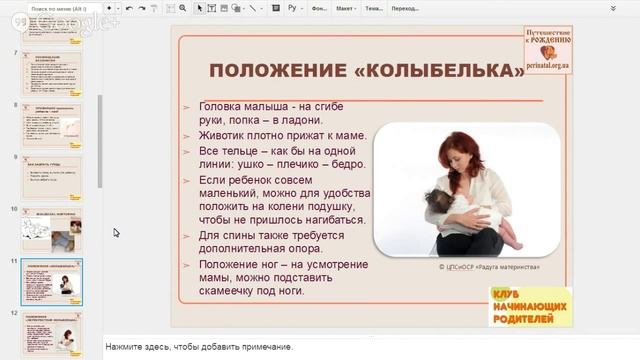Select the zoom magnifier tool
This screenshot has height=360, width=640.
click(x=182, y=8)
